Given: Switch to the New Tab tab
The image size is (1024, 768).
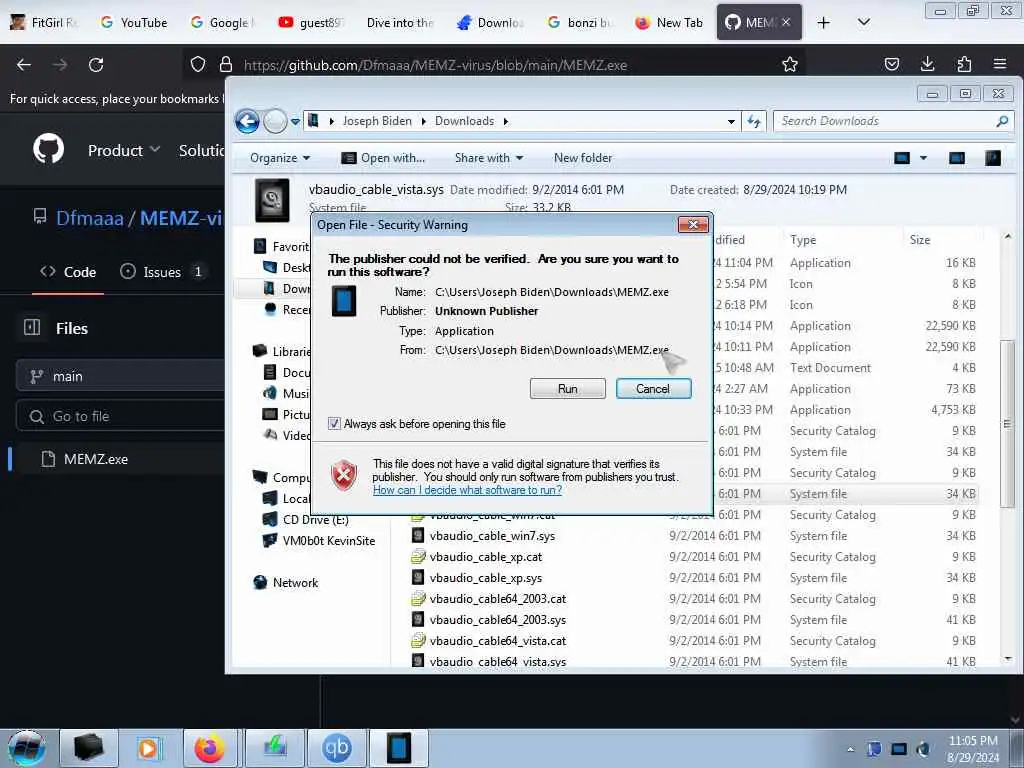Looking at the screenshot, I should click(669, 23).
